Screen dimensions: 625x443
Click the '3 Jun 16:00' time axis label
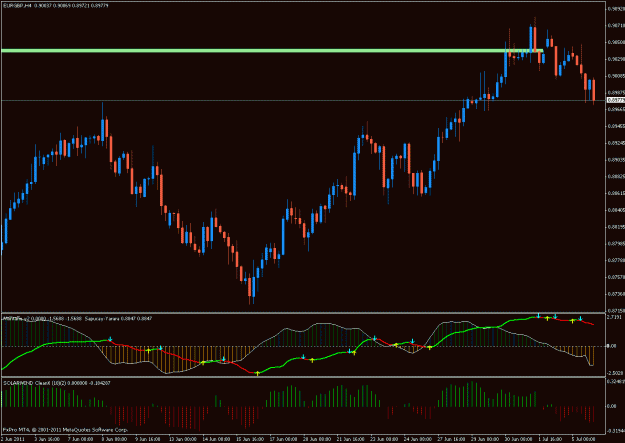coord(47,439)
